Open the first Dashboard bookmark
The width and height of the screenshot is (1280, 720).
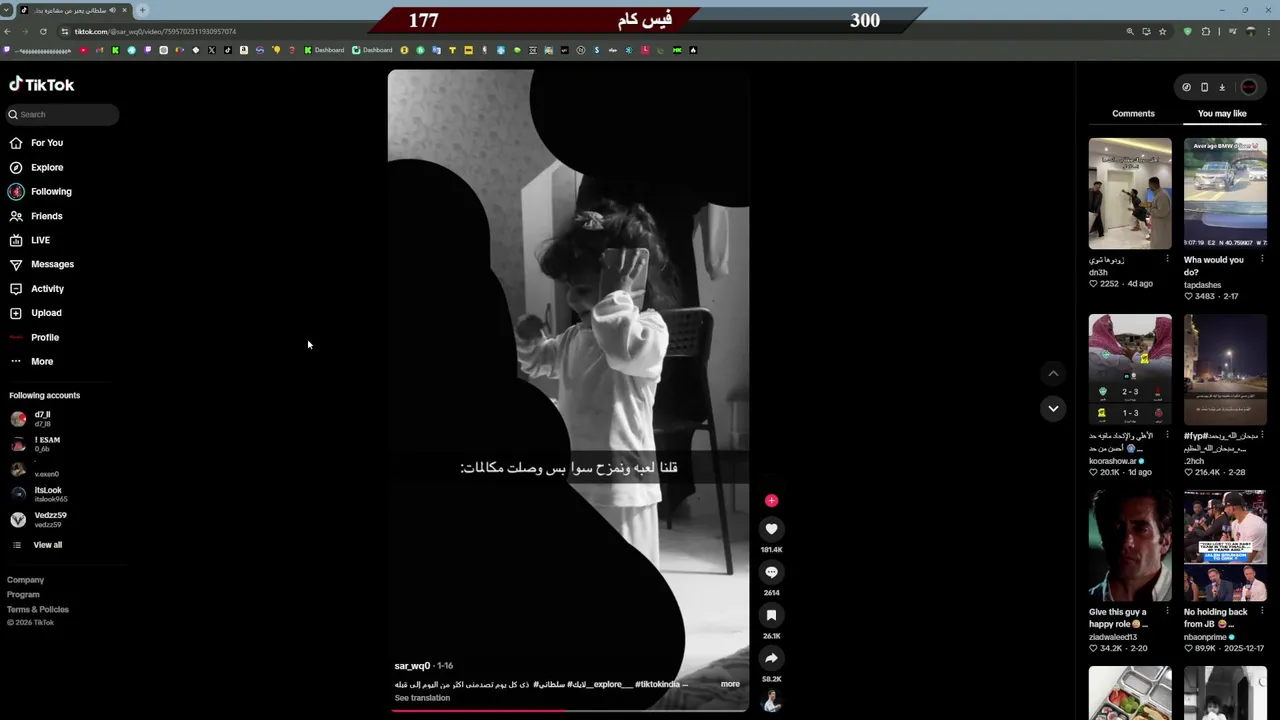click(324, 50)
